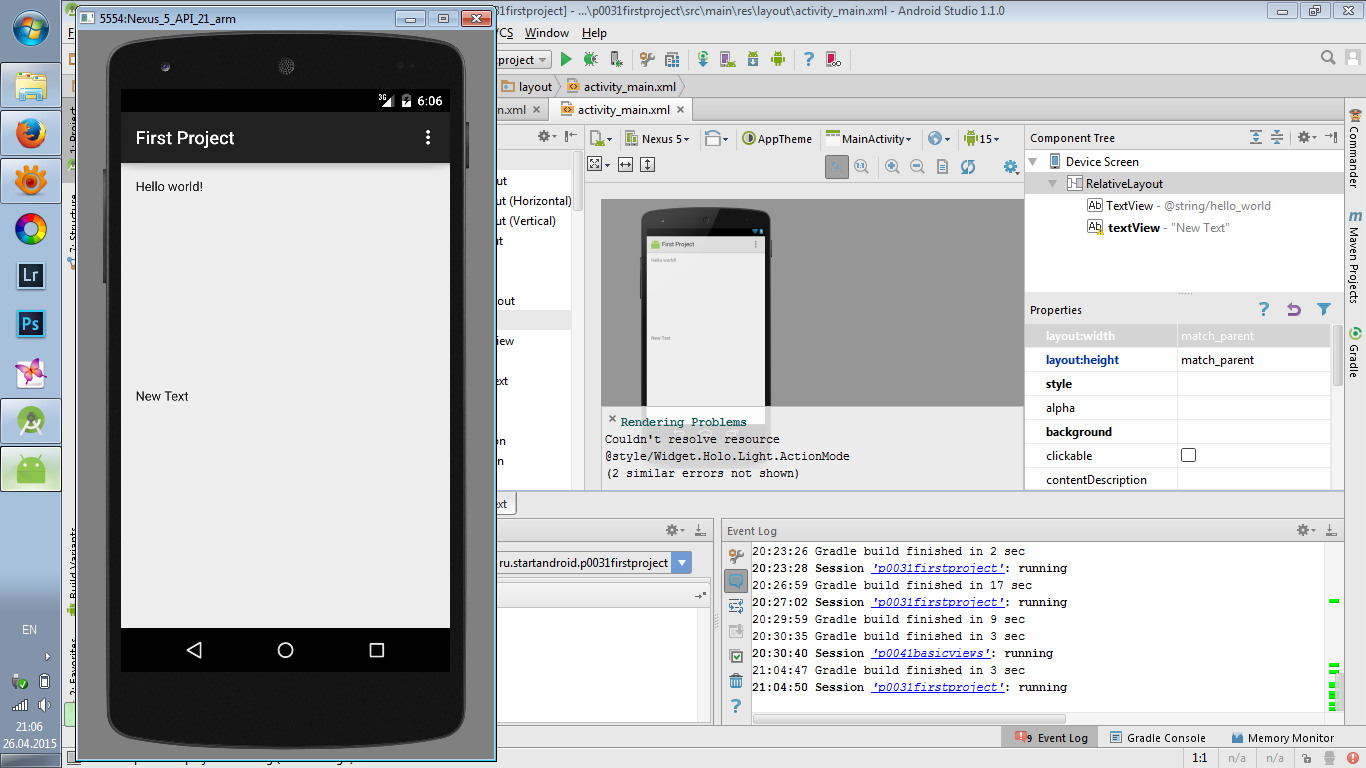The height and width of the screenshot is (768, 1366).
Task: Open the Help menu
Action: pyautogui.click(x=594, y=33)
